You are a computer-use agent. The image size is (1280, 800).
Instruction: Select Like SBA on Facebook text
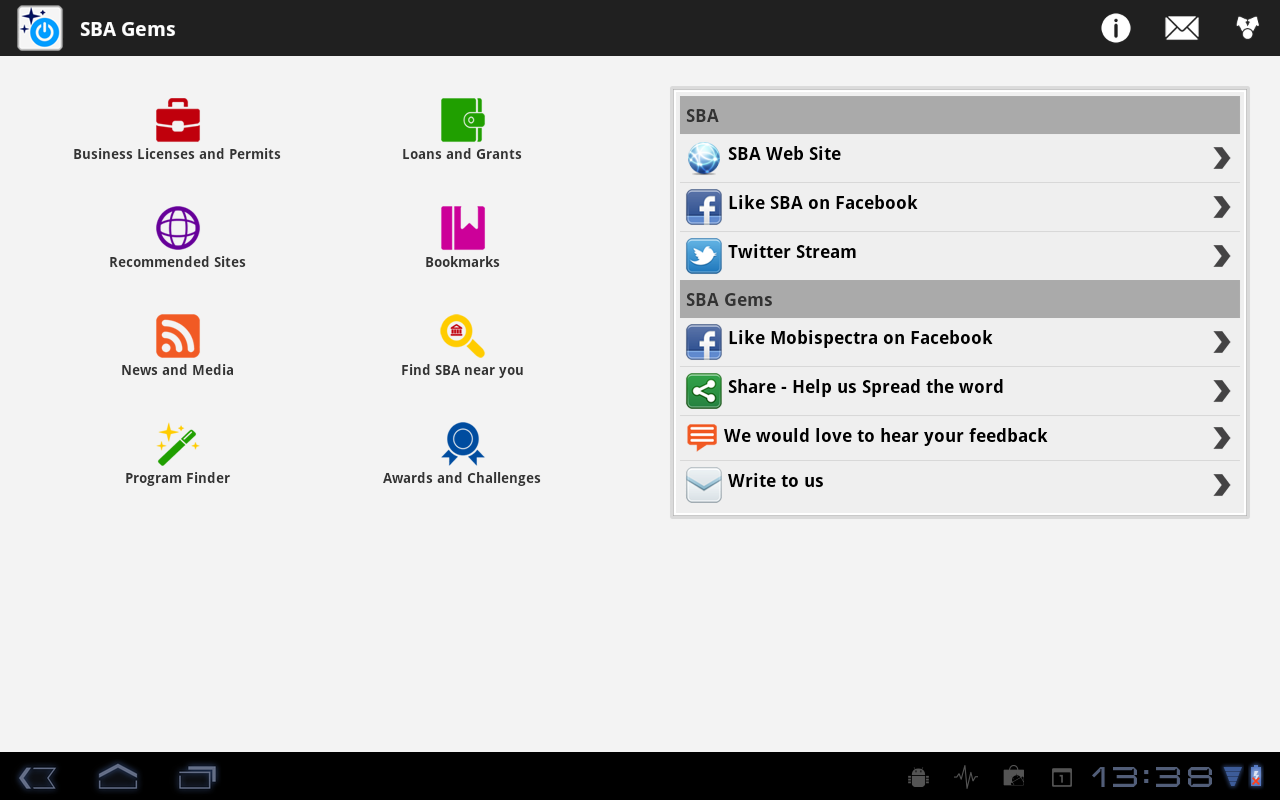tap(822, 203)
